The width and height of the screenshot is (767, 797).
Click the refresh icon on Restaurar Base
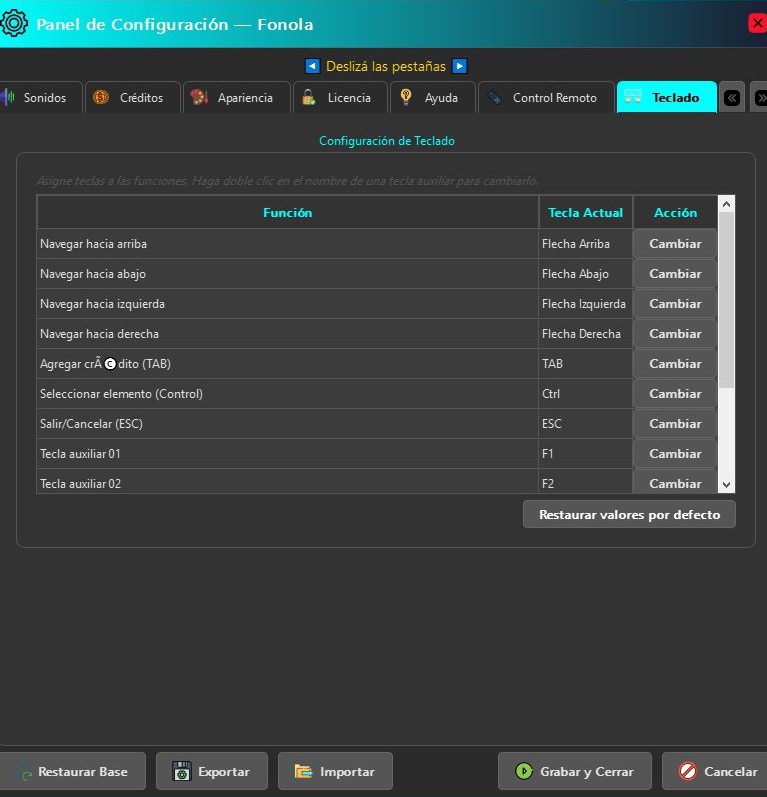pyautogui.click(x=23, y=772)
